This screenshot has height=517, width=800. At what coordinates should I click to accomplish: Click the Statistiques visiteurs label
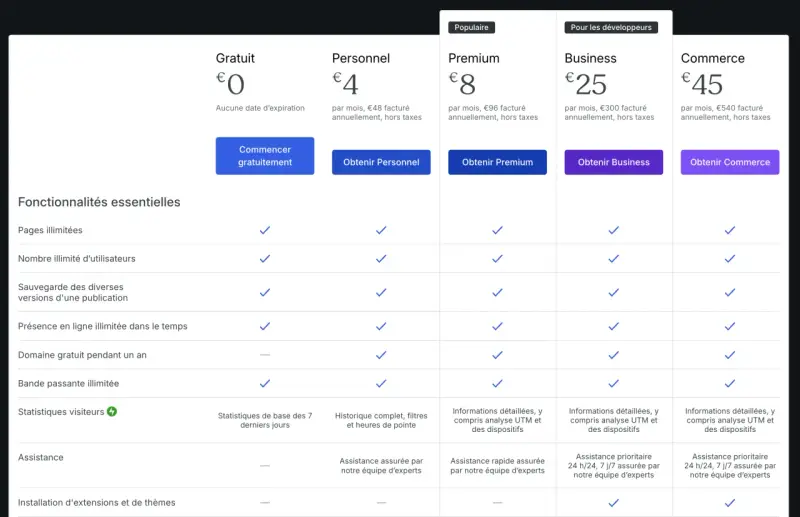point(61,412)
